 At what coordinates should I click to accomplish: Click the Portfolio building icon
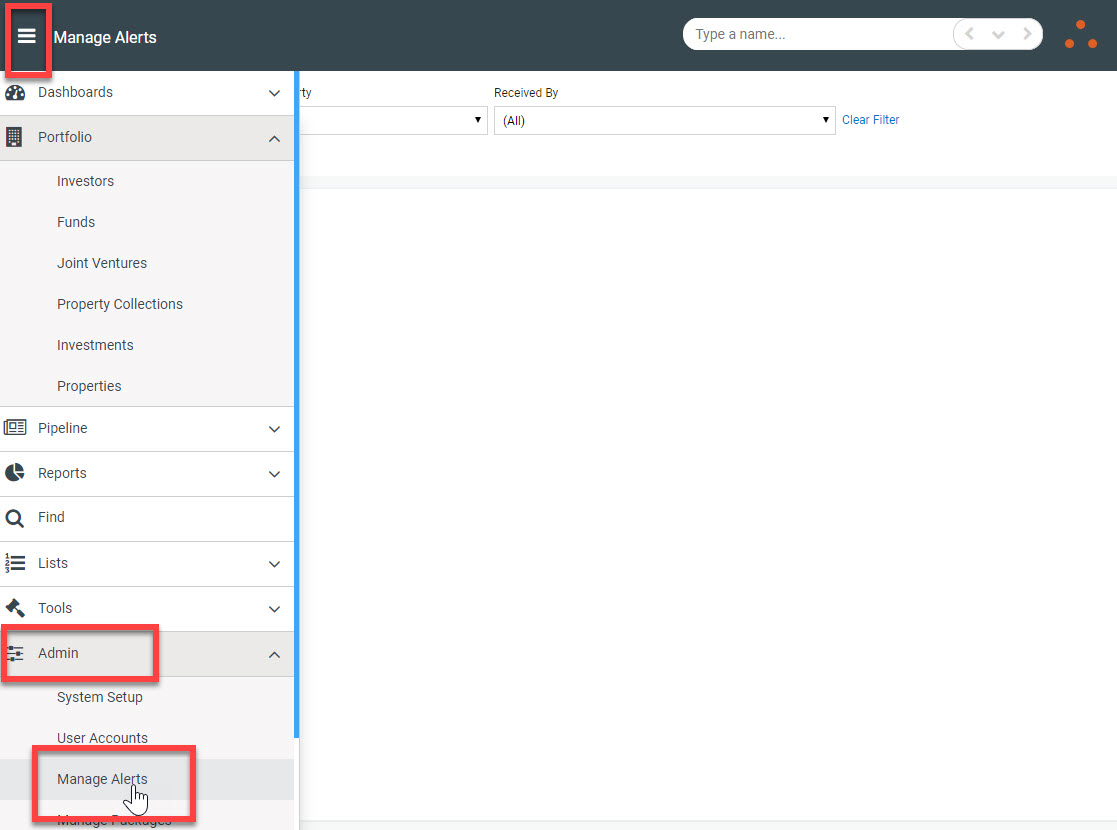[15, 137]
